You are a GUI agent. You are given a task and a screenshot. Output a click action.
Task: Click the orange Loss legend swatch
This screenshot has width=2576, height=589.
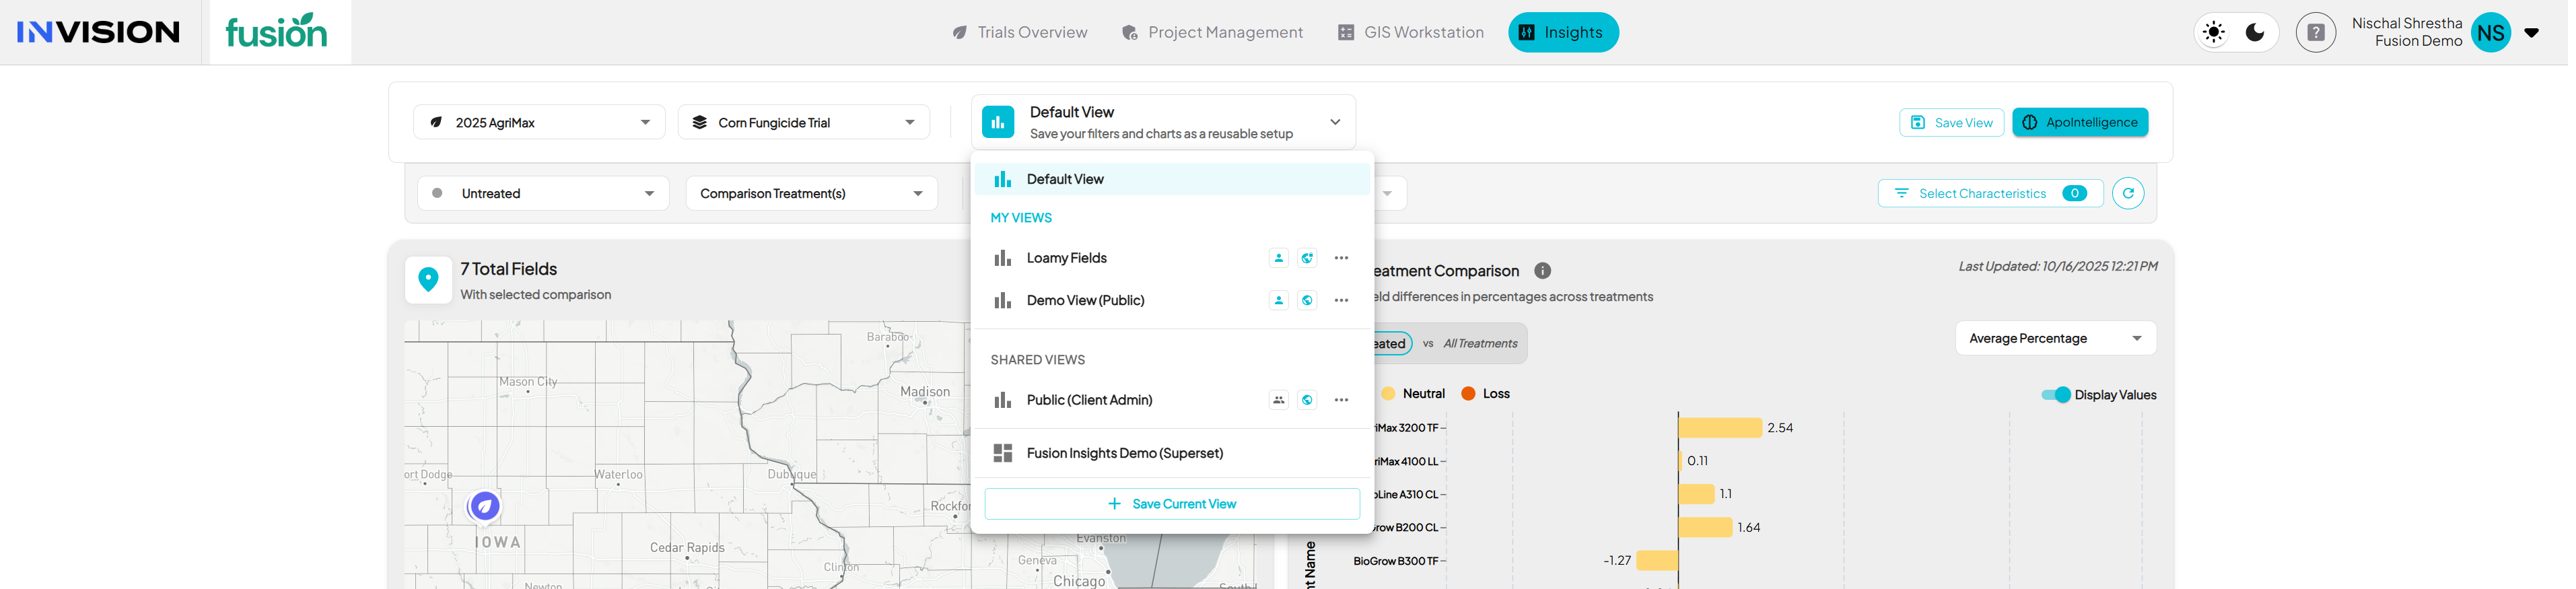tap(1468, 394)
